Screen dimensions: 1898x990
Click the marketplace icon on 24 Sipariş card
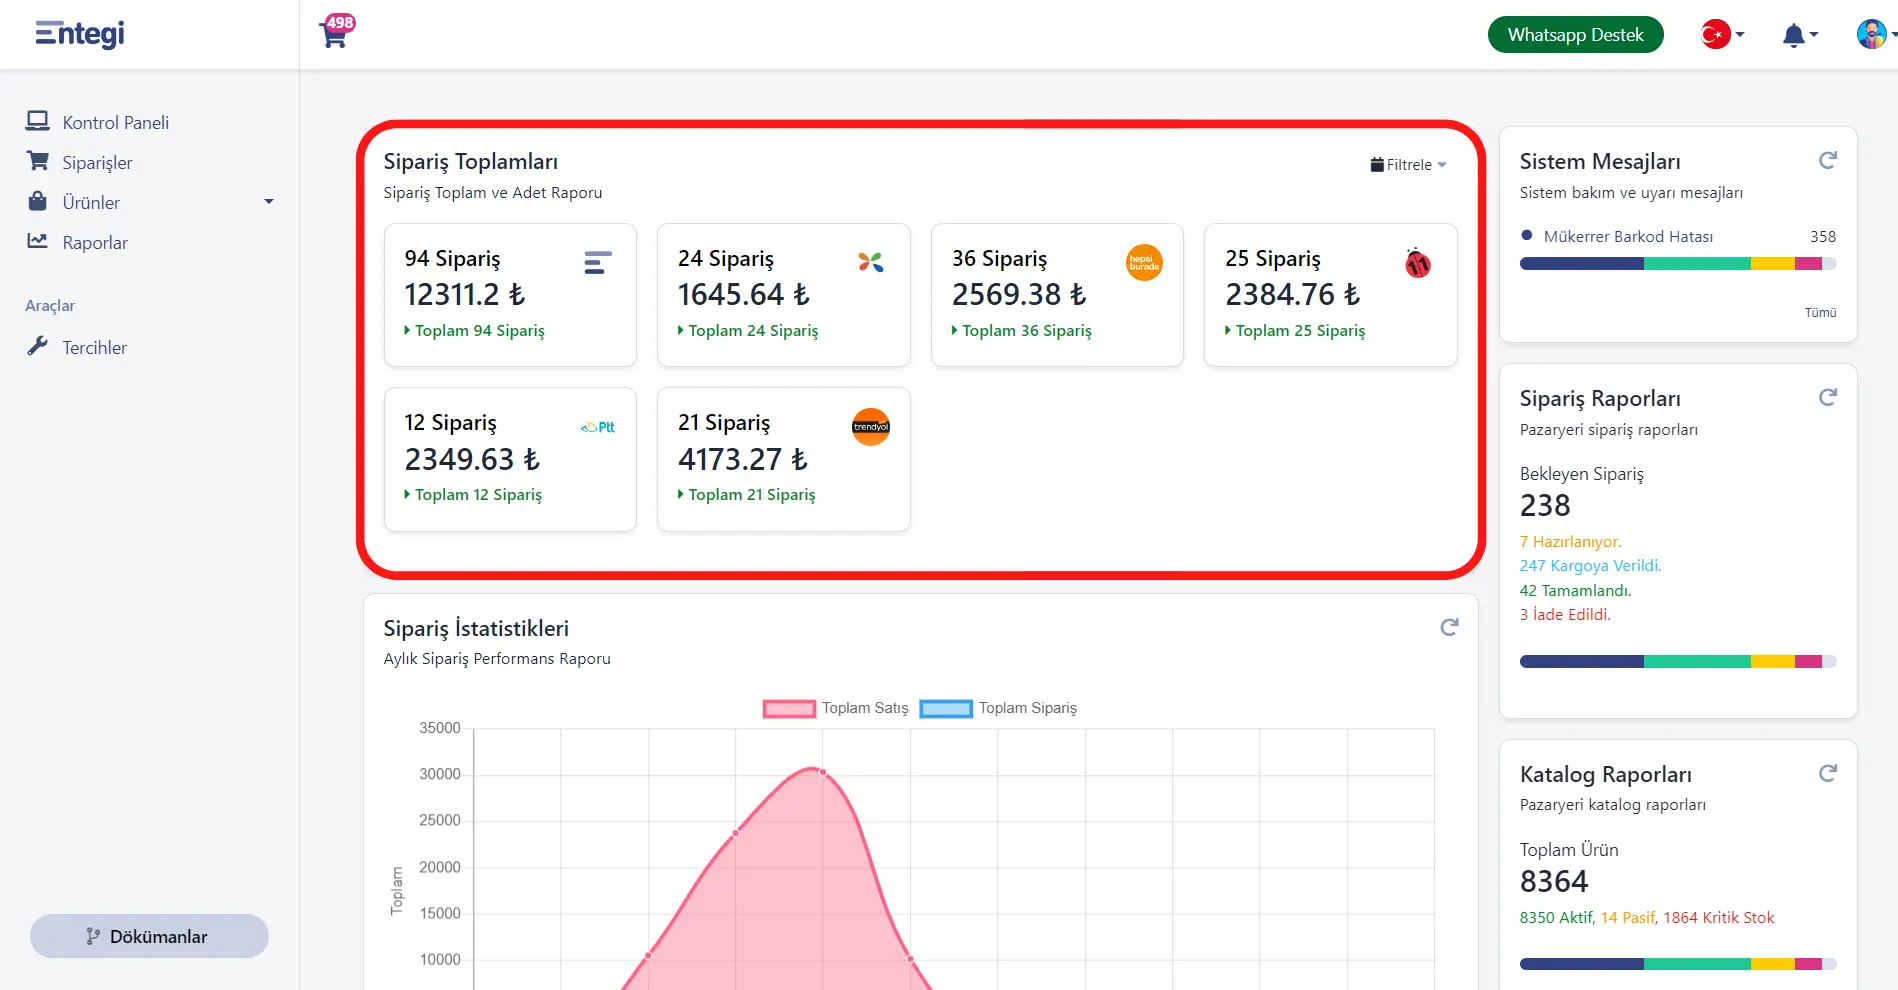[870, 262]
